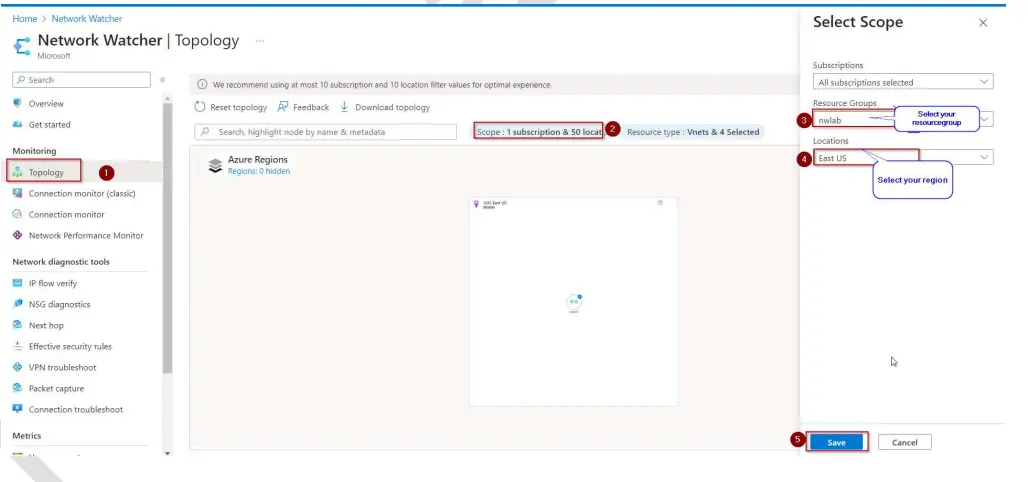
Task: Open the Locations dropdown showing East US
Action: (902, 157)
